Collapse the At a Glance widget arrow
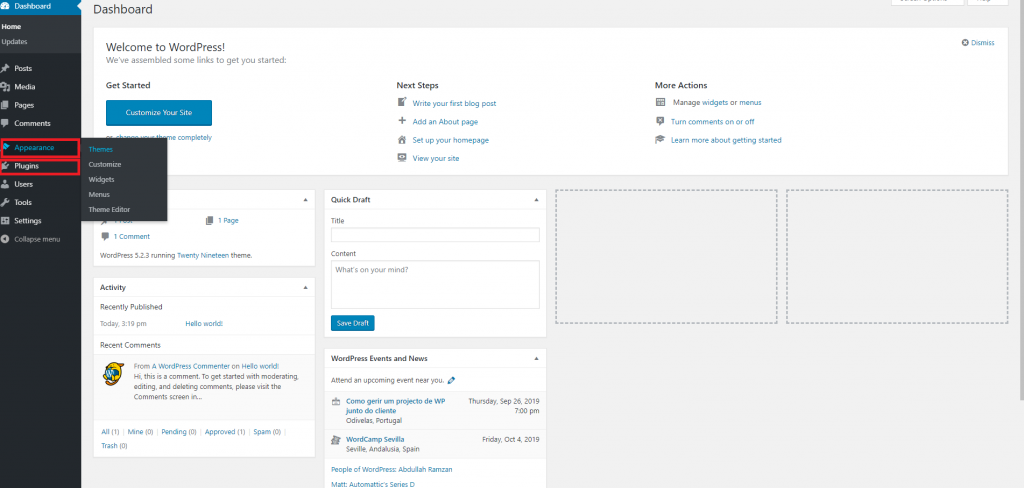Screen dimensions: 1024x488 306,199
